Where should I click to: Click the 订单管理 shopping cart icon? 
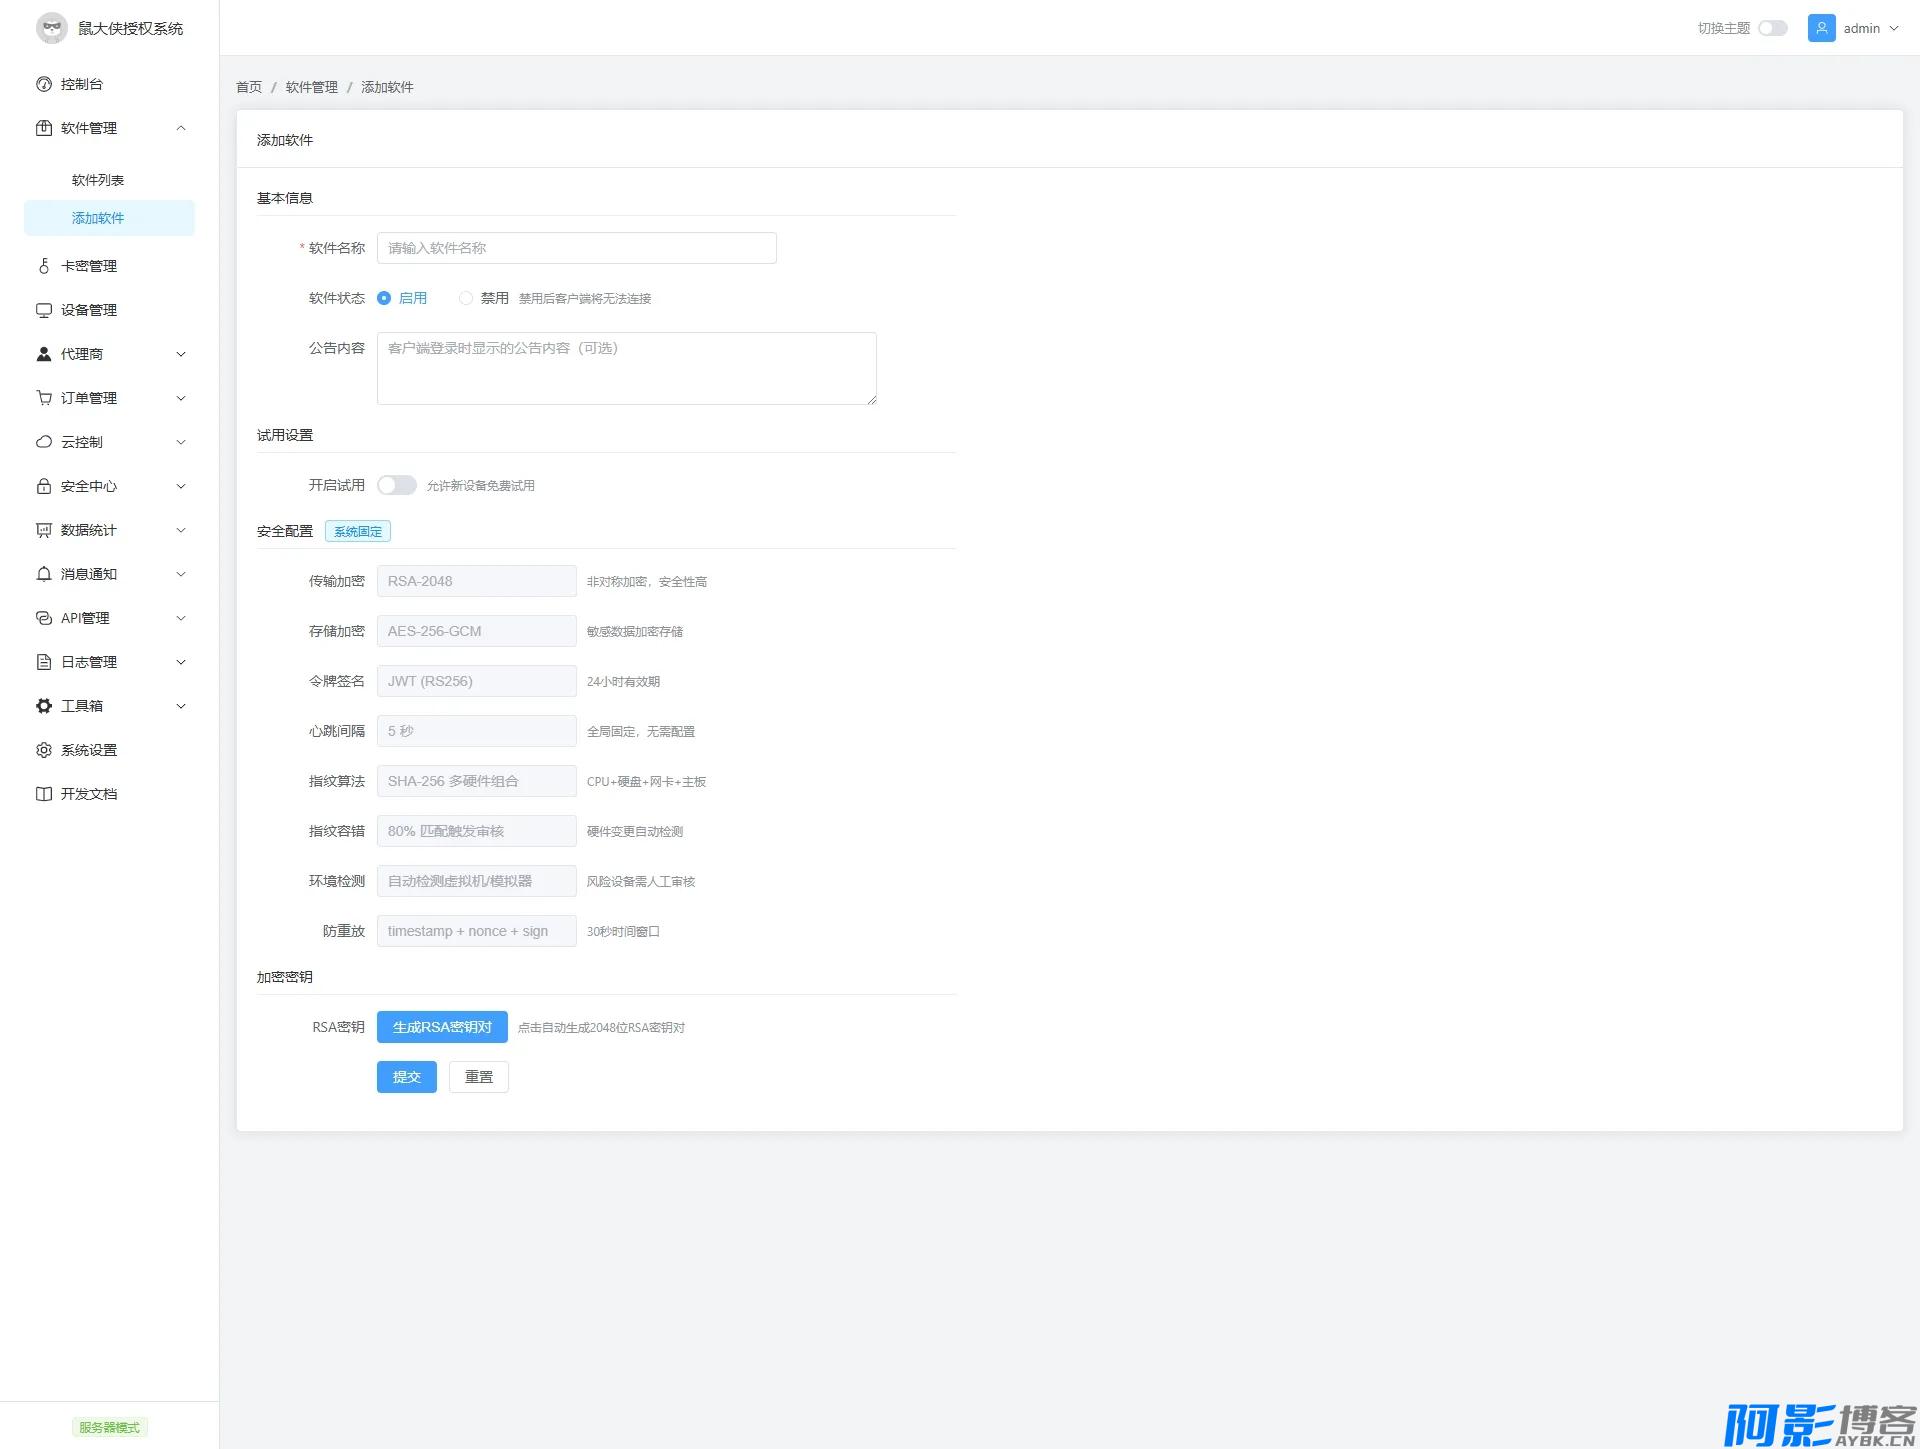coord(44,398)
